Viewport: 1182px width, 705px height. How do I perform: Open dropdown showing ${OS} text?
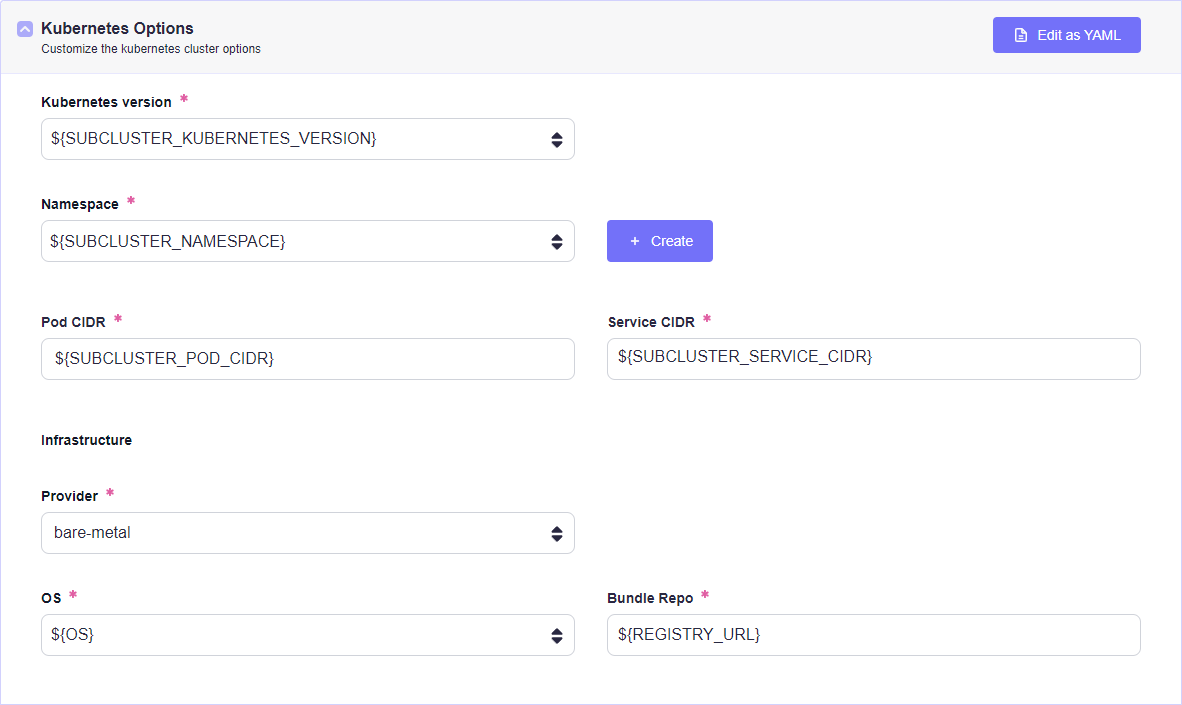click(72, 635)
